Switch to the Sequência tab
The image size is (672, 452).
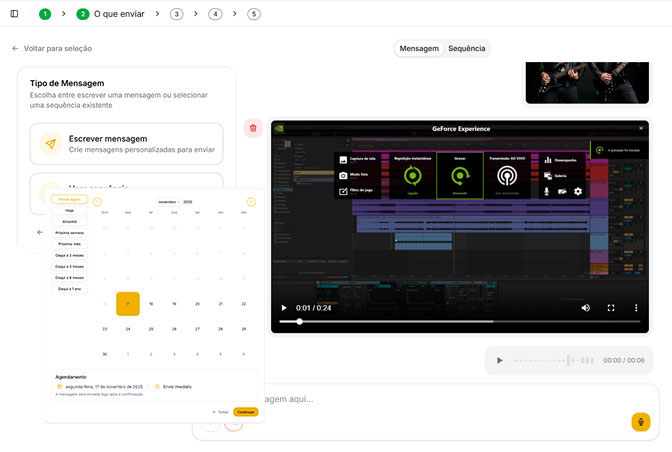(x=467, y=48)
